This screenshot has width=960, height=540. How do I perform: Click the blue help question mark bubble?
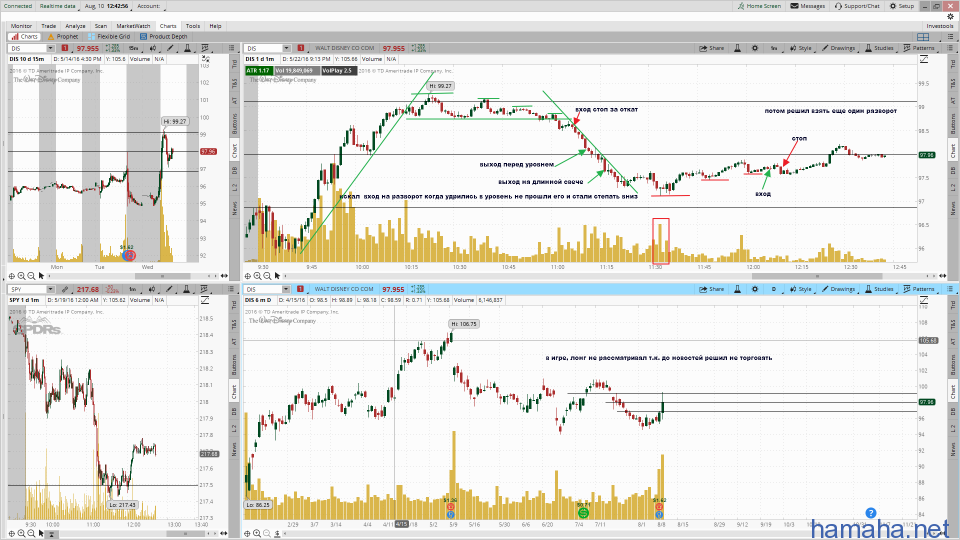(x=871, y=513)
